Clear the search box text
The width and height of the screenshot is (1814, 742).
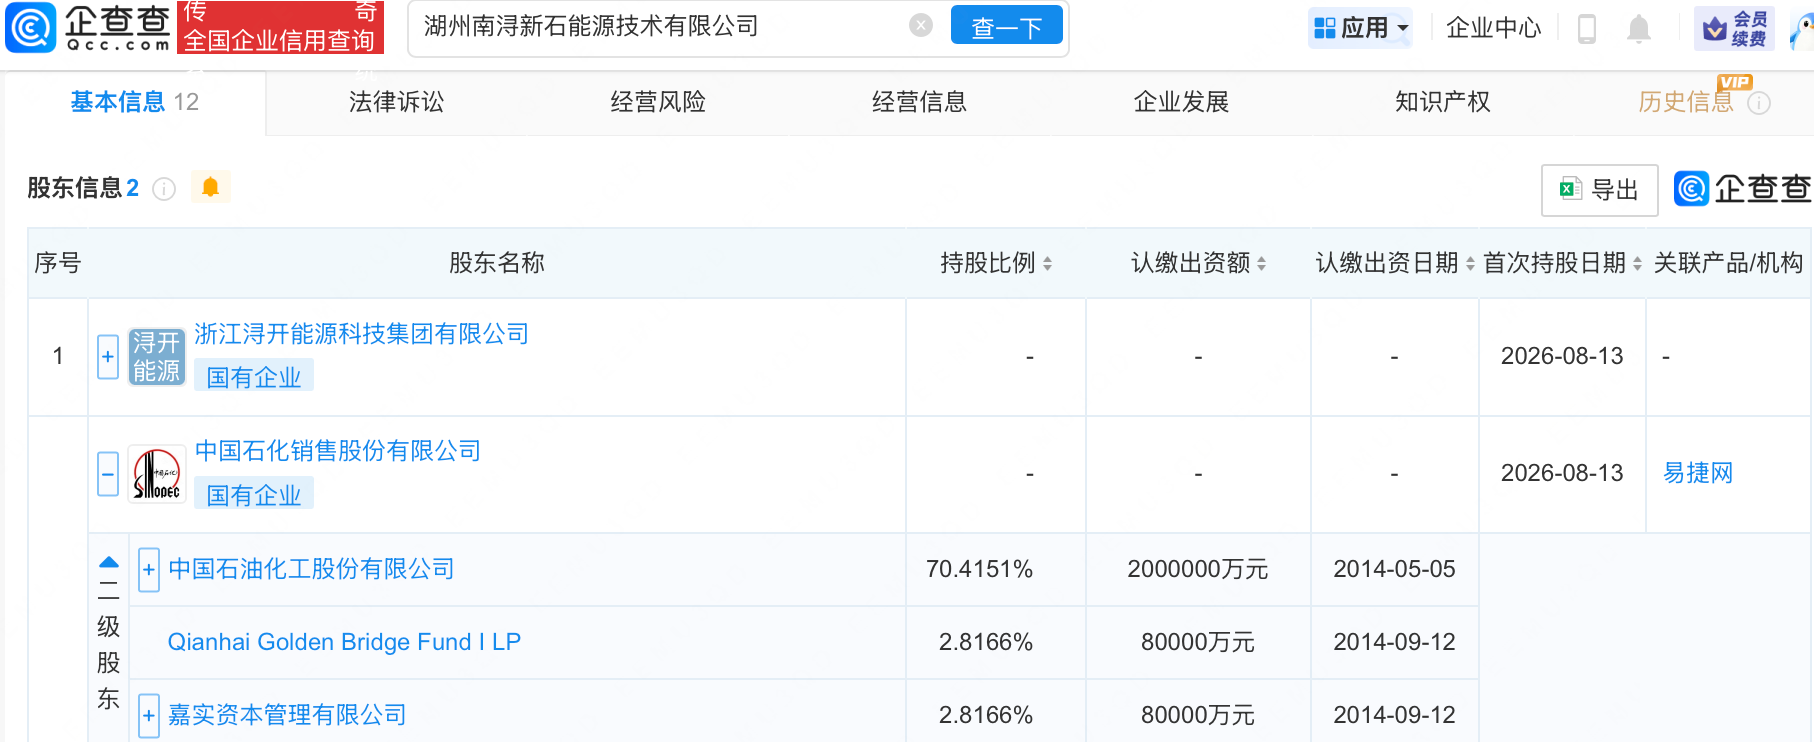921,26
